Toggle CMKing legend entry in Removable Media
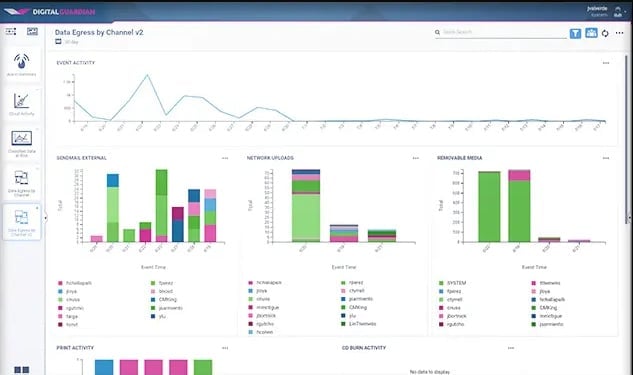The height and width of the screenshot is (375, 633). pos(545,308)
